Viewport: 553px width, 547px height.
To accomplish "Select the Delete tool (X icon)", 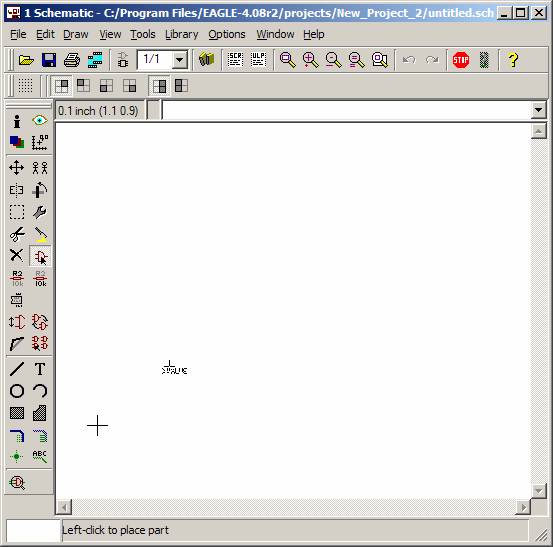I will 17,255.
